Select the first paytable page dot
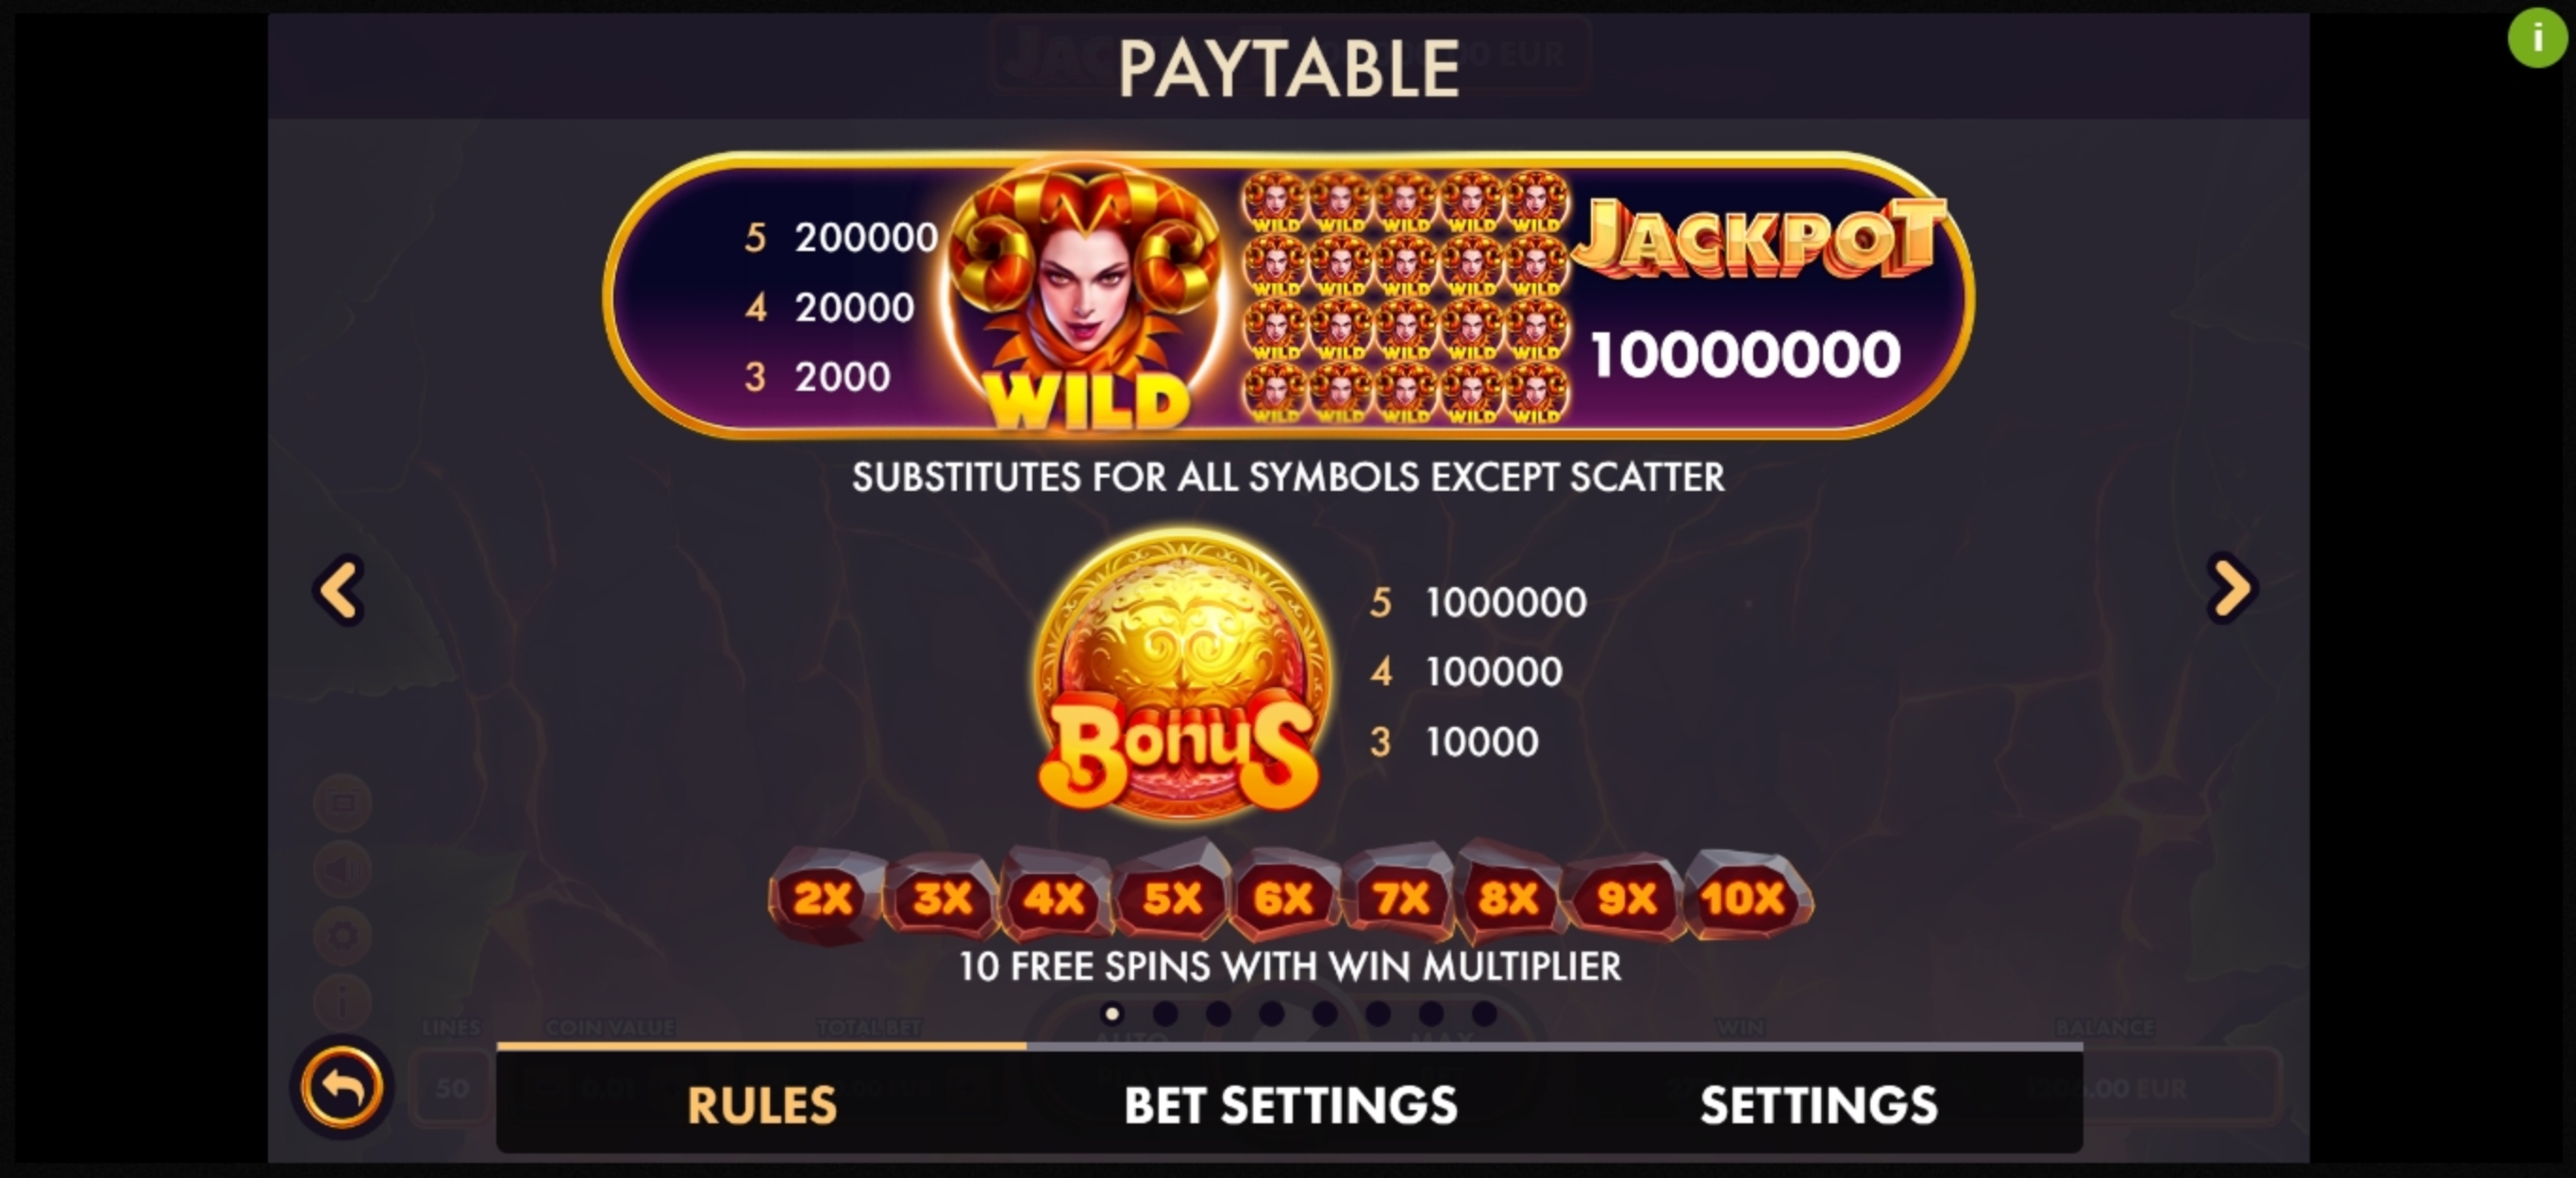The height and width of the screenshot is (1178, 2576). (x=1111, y=1014)
